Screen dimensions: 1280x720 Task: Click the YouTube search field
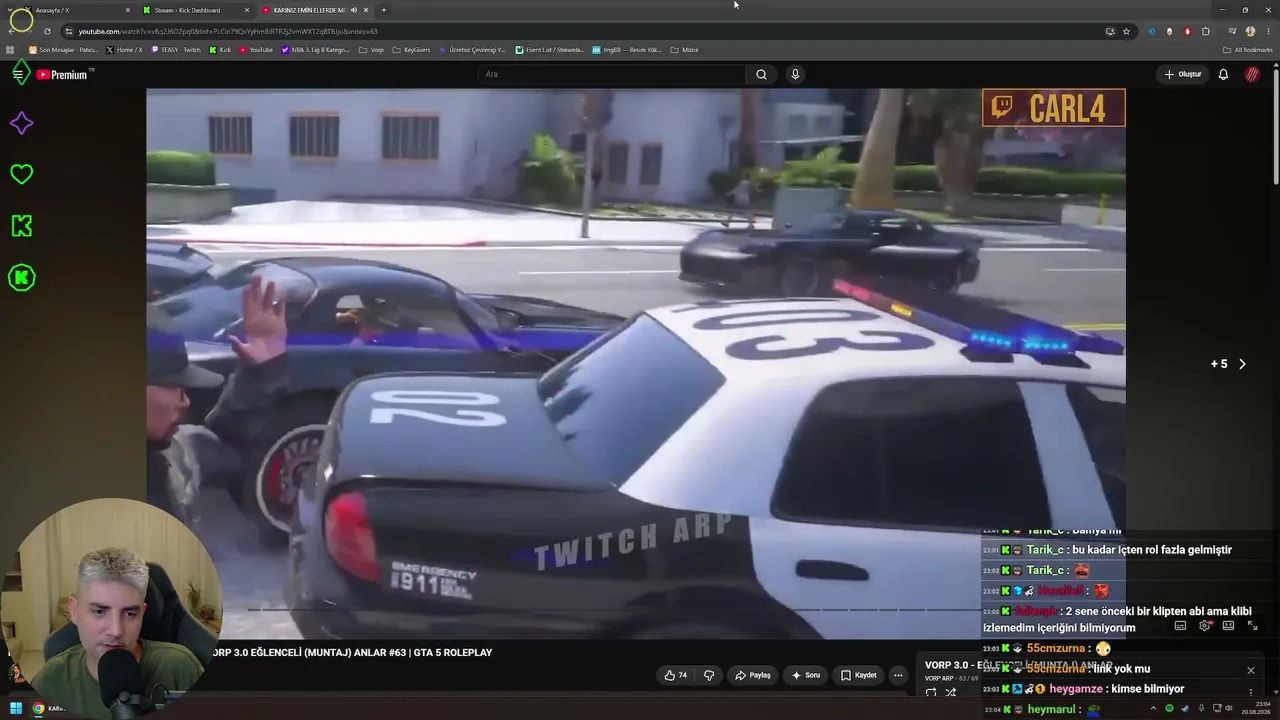[x=612, y=74]
